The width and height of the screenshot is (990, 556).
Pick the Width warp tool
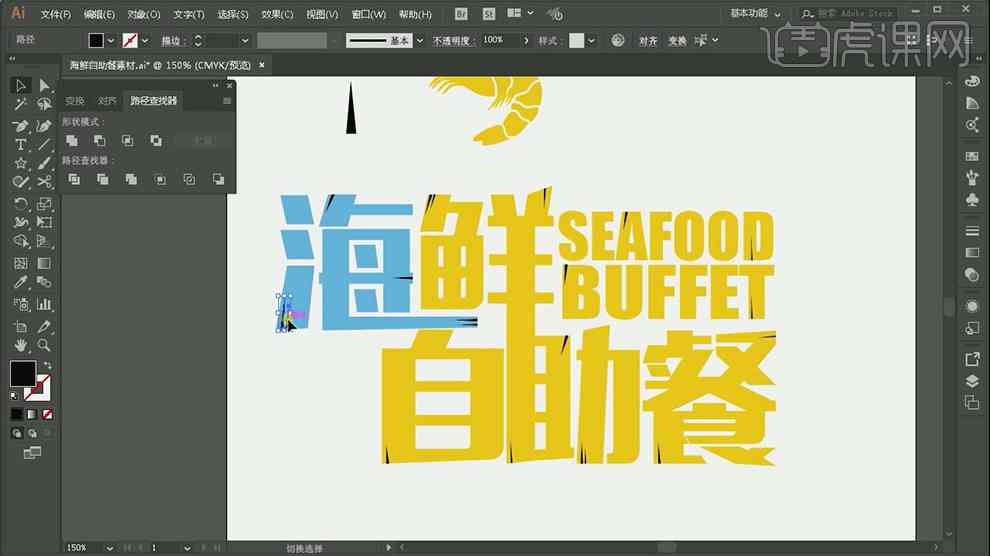click(20, 222)
